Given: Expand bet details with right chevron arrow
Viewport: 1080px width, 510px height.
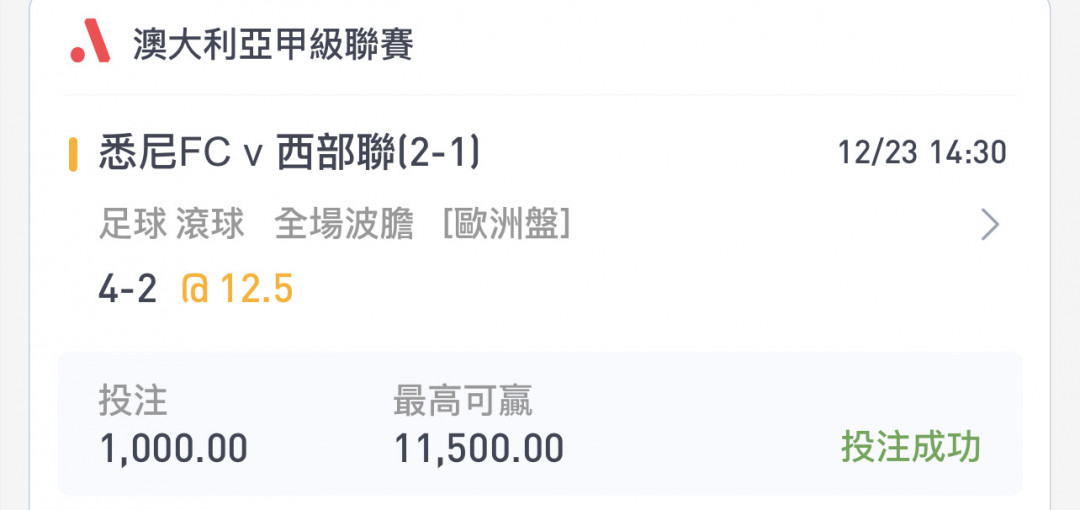Looking at the screenshot, I should coord(990,225).
